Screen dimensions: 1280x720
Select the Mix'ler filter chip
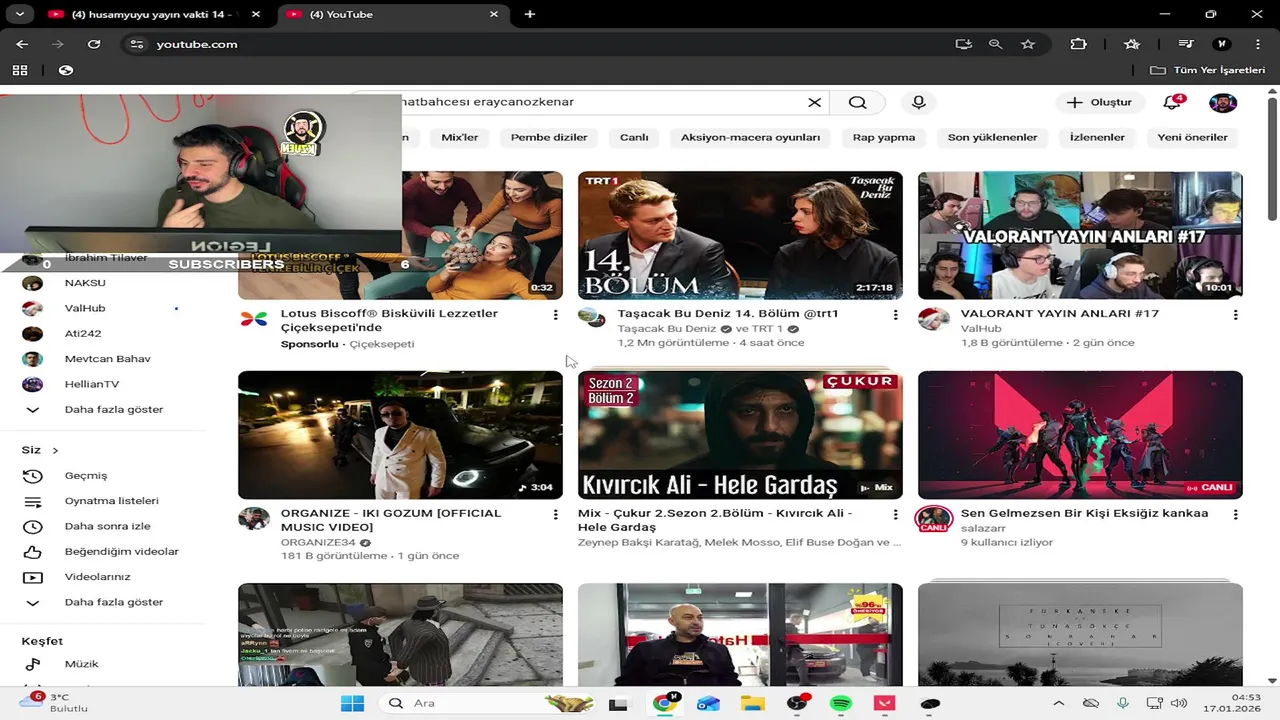(x=460, y=137)
